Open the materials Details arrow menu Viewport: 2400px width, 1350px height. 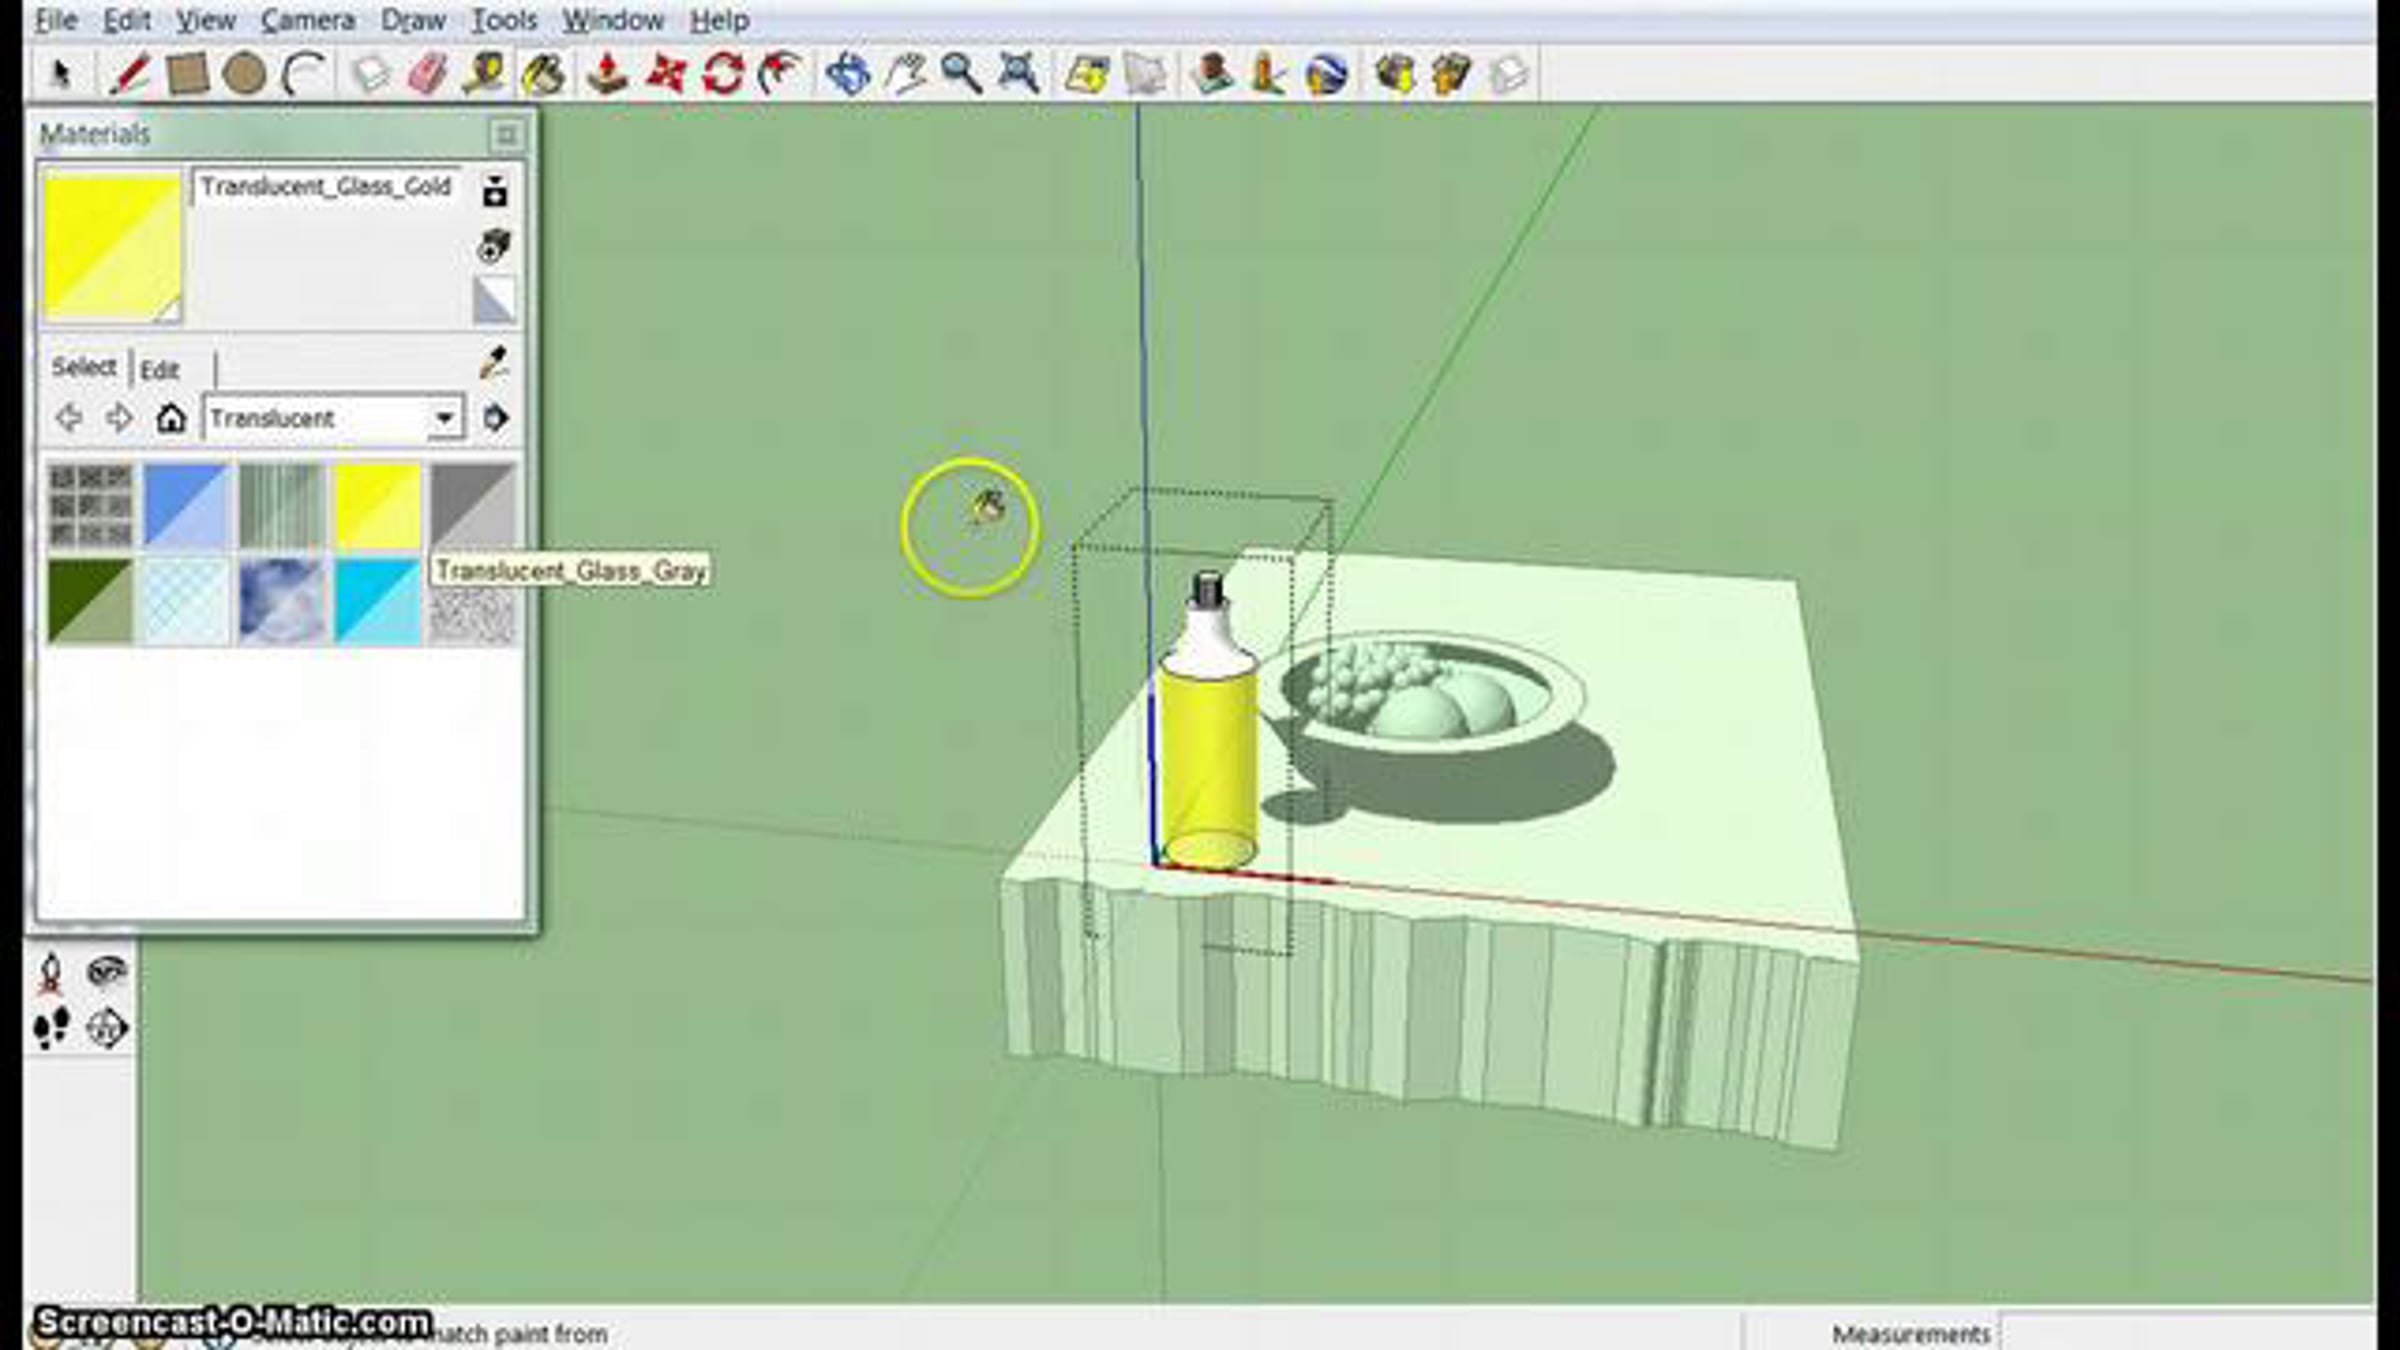pos(495,418)
